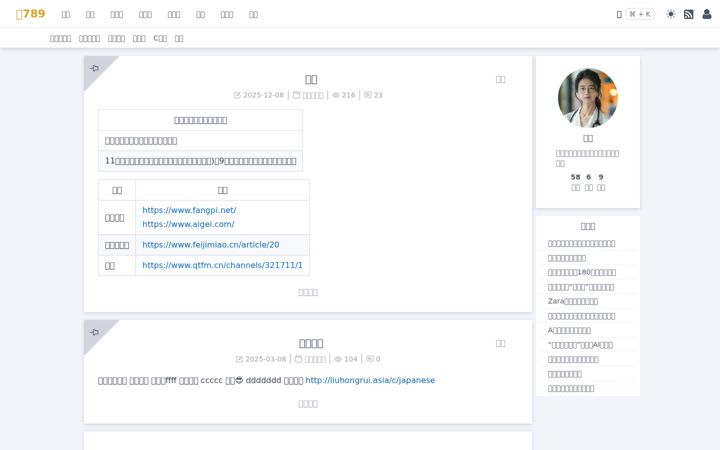Viewport: 720px width, 450px height.
Task: Click the table row beginning with 11
Action: tap(201, 161)
